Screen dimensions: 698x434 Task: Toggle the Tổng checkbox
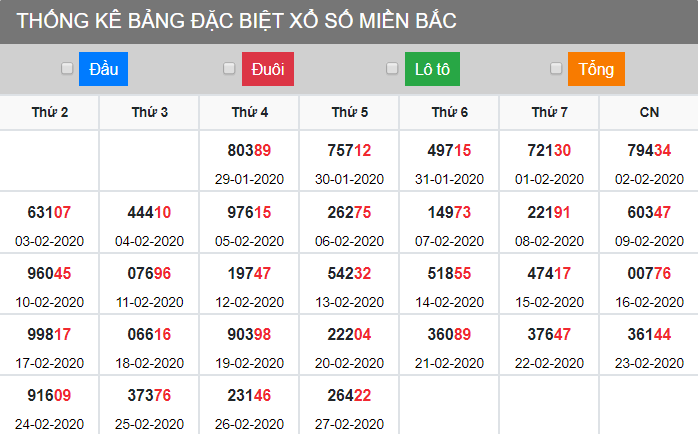click(556, 69)
